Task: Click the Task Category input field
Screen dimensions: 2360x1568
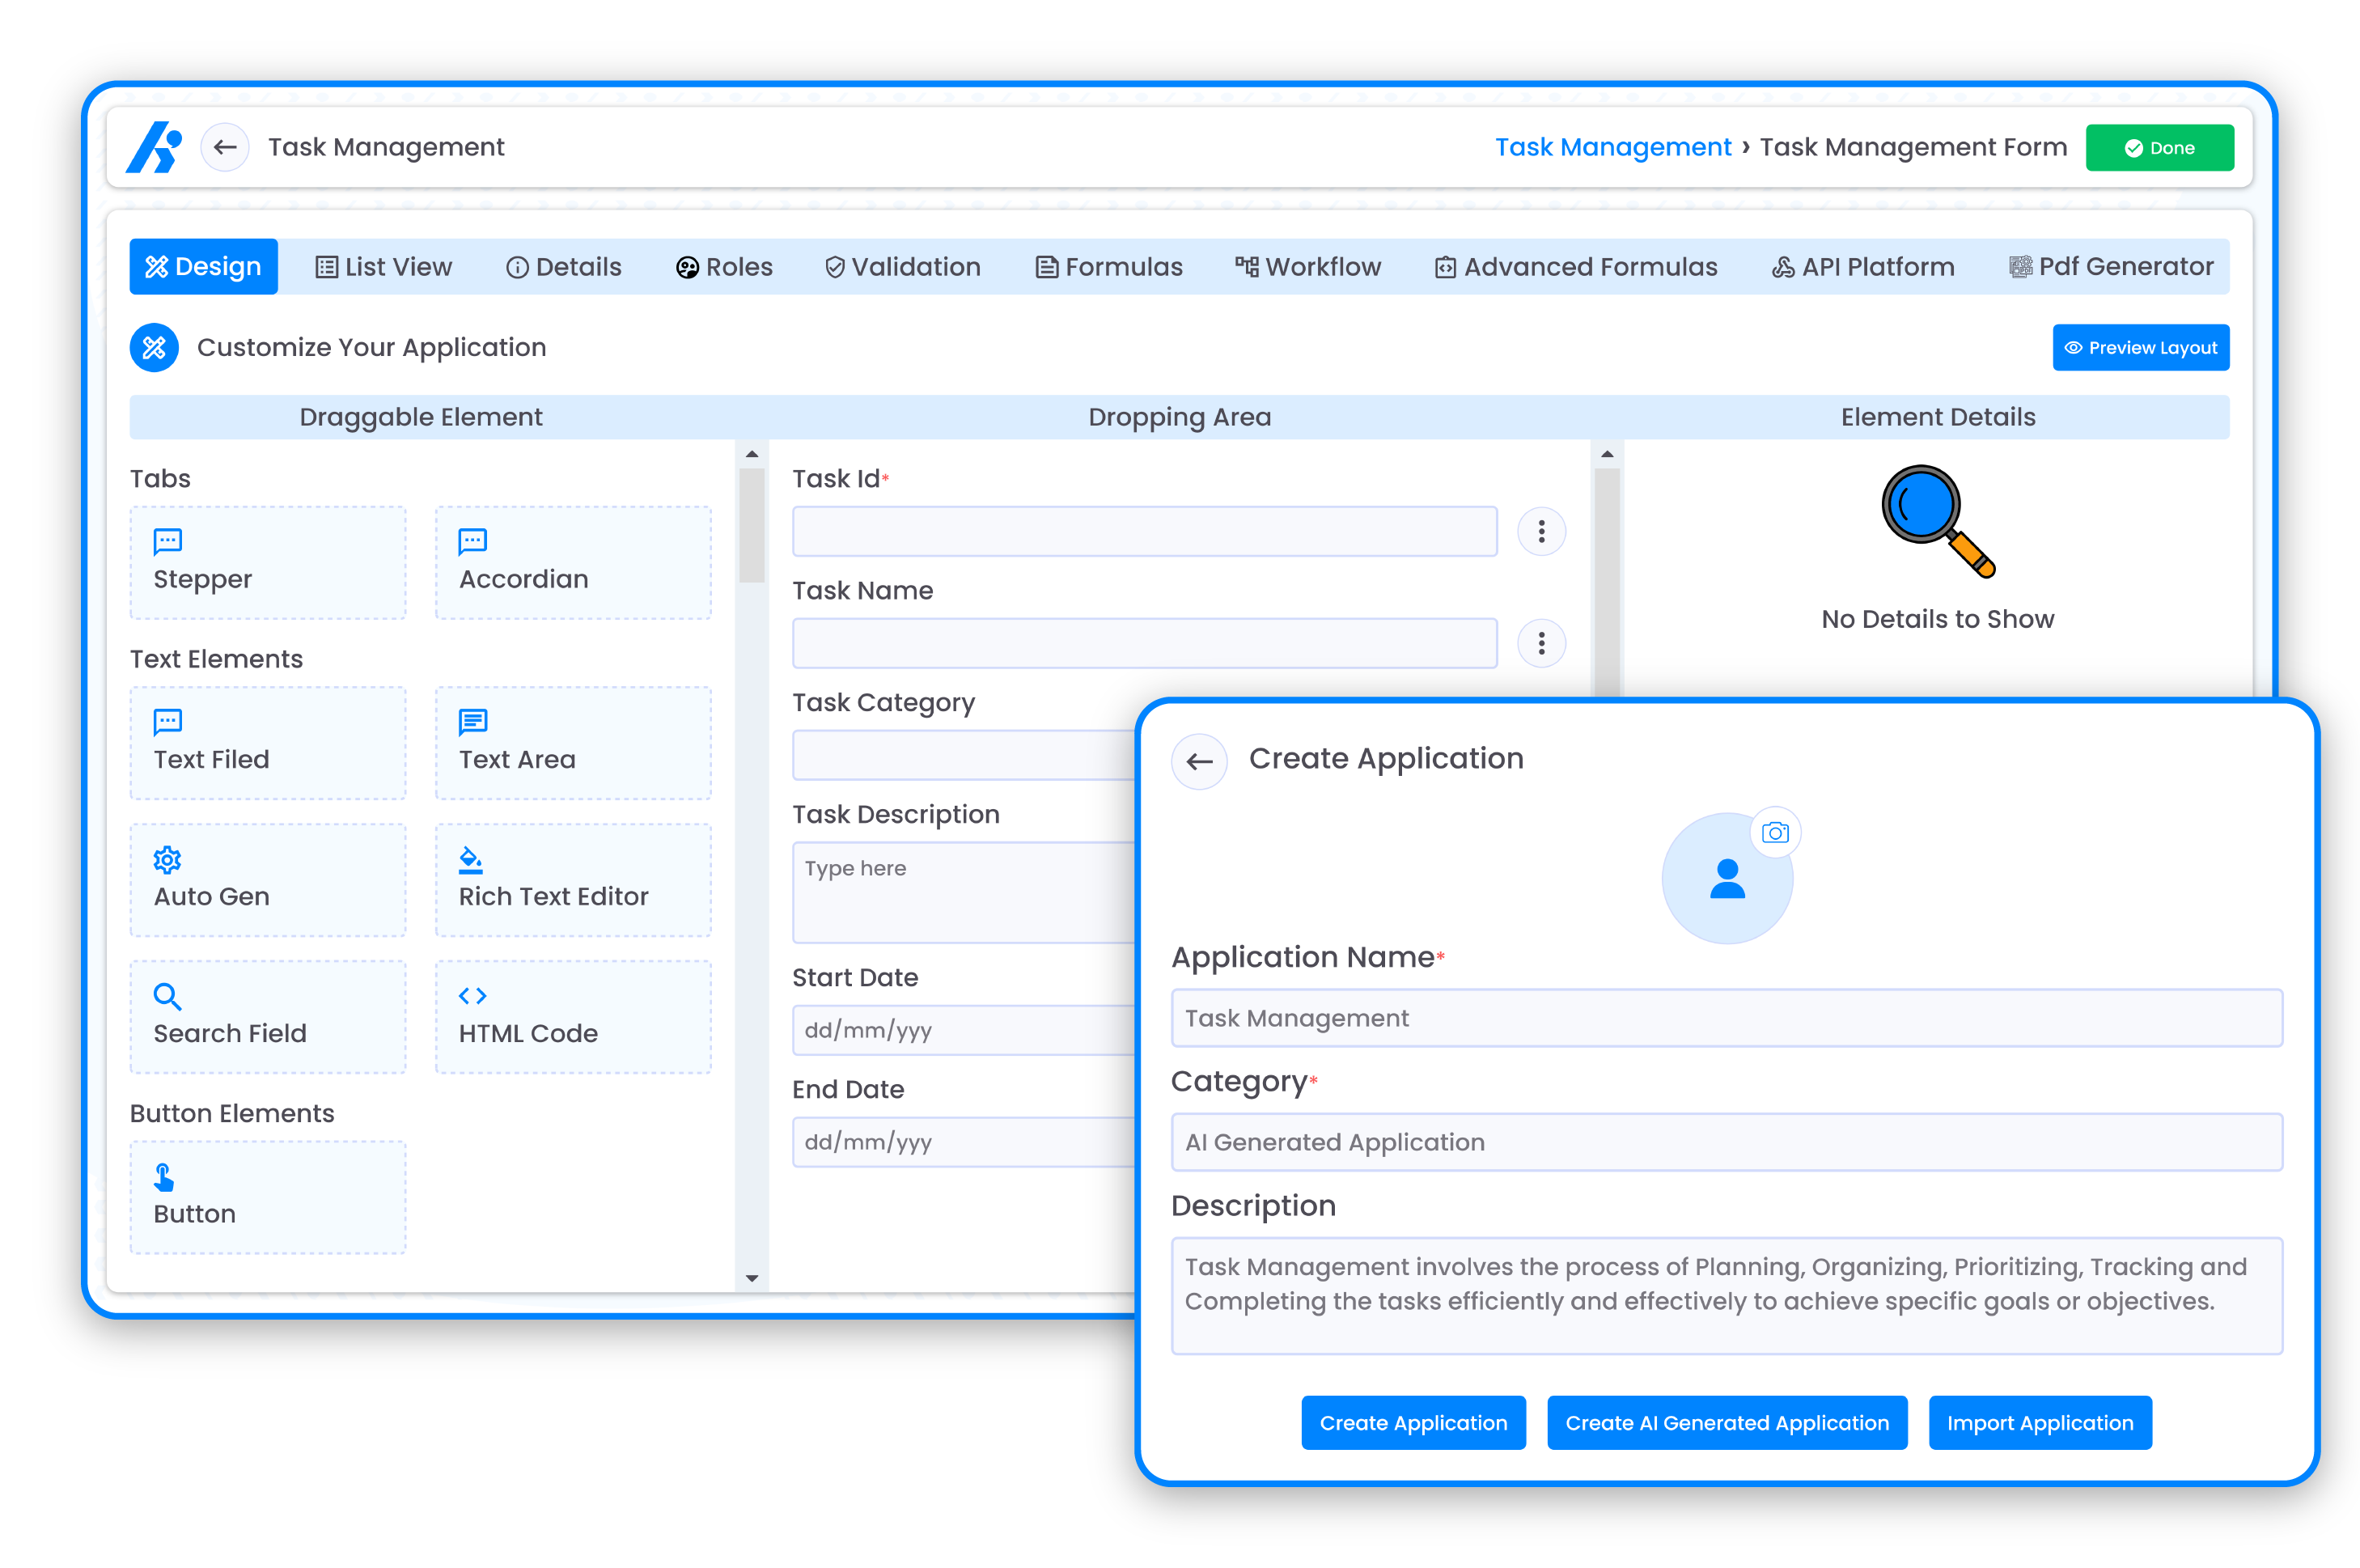Action: pos(964,755)
